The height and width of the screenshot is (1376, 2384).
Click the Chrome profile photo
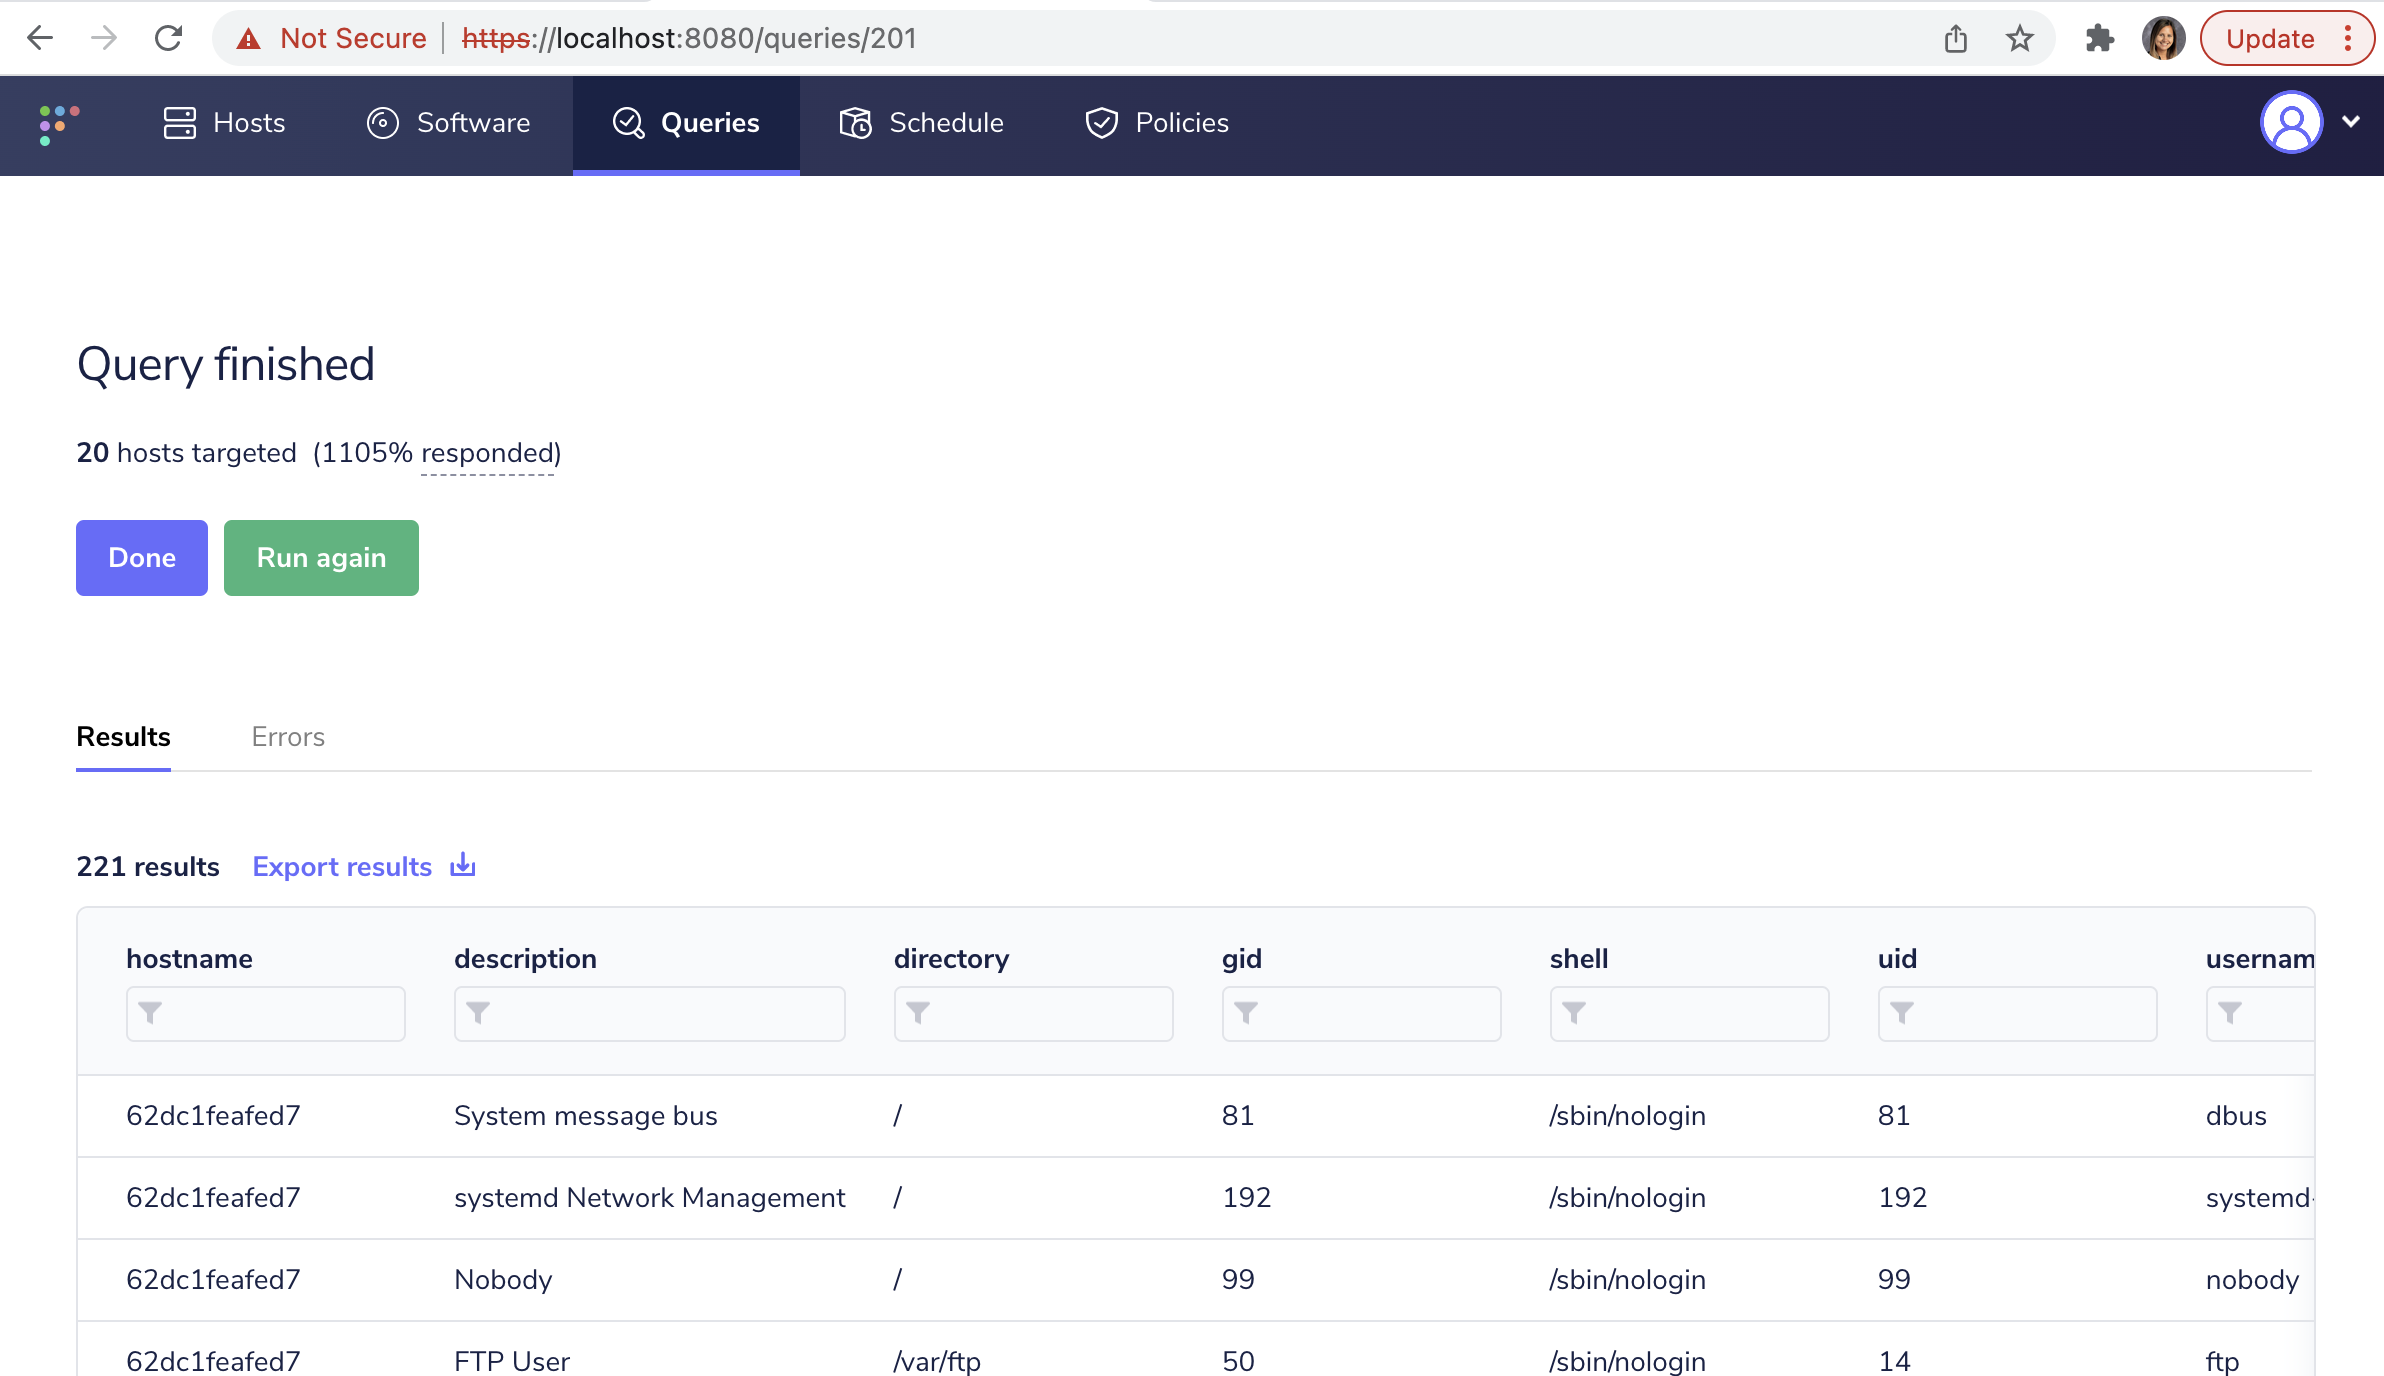[x=2162, y=38]
